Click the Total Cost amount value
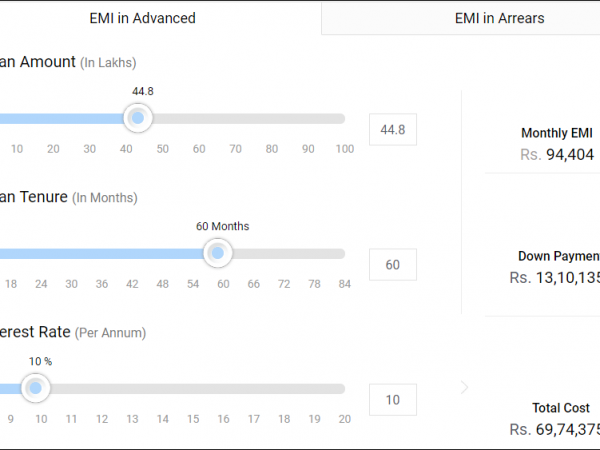This screenshot has width=600, height=450. [x=554, y=429]
